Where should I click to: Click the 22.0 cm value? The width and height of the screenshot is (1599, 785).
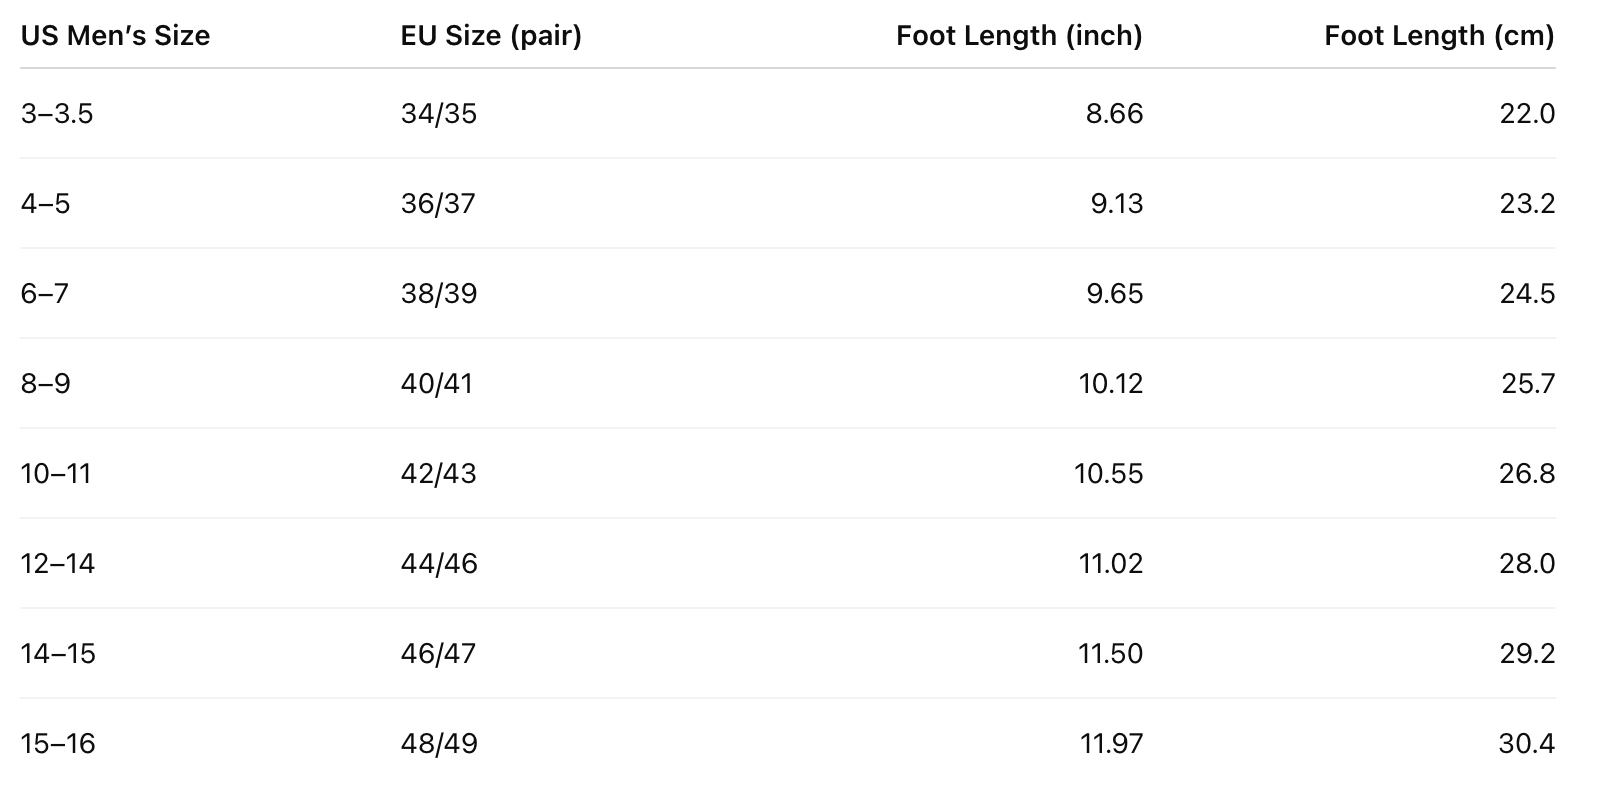1526,114
